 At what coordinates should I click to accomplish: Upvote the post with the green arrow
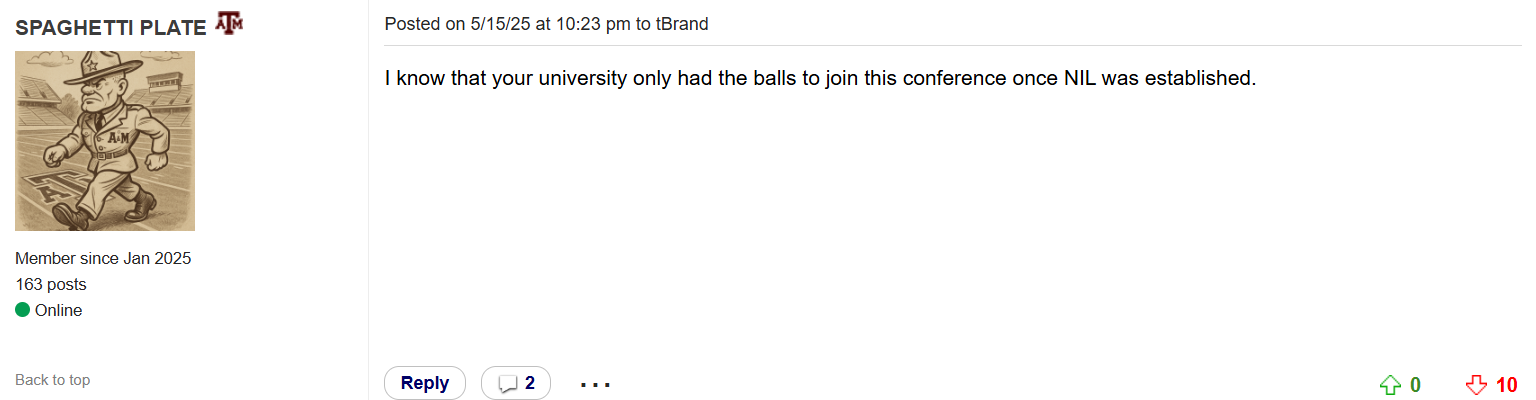[x=1389, y=385]
